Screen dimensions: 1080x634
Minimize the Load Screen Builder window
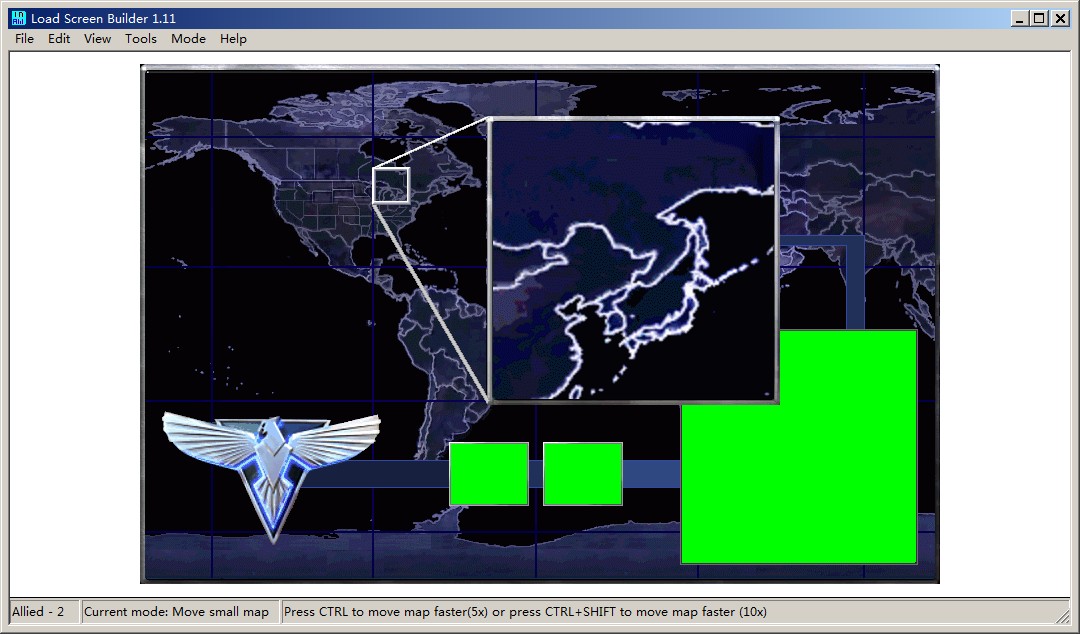(1020, 19)
